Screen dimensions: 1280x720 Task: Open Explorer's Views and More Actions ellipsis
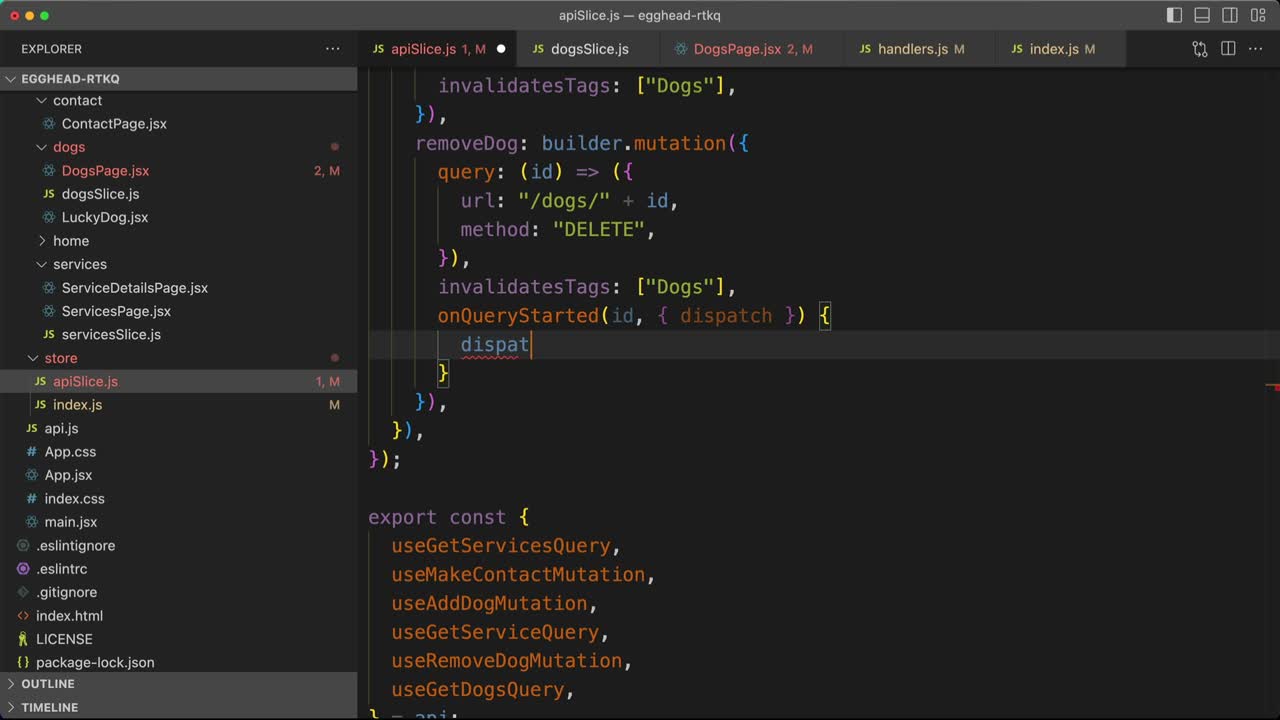click(332, 49)
